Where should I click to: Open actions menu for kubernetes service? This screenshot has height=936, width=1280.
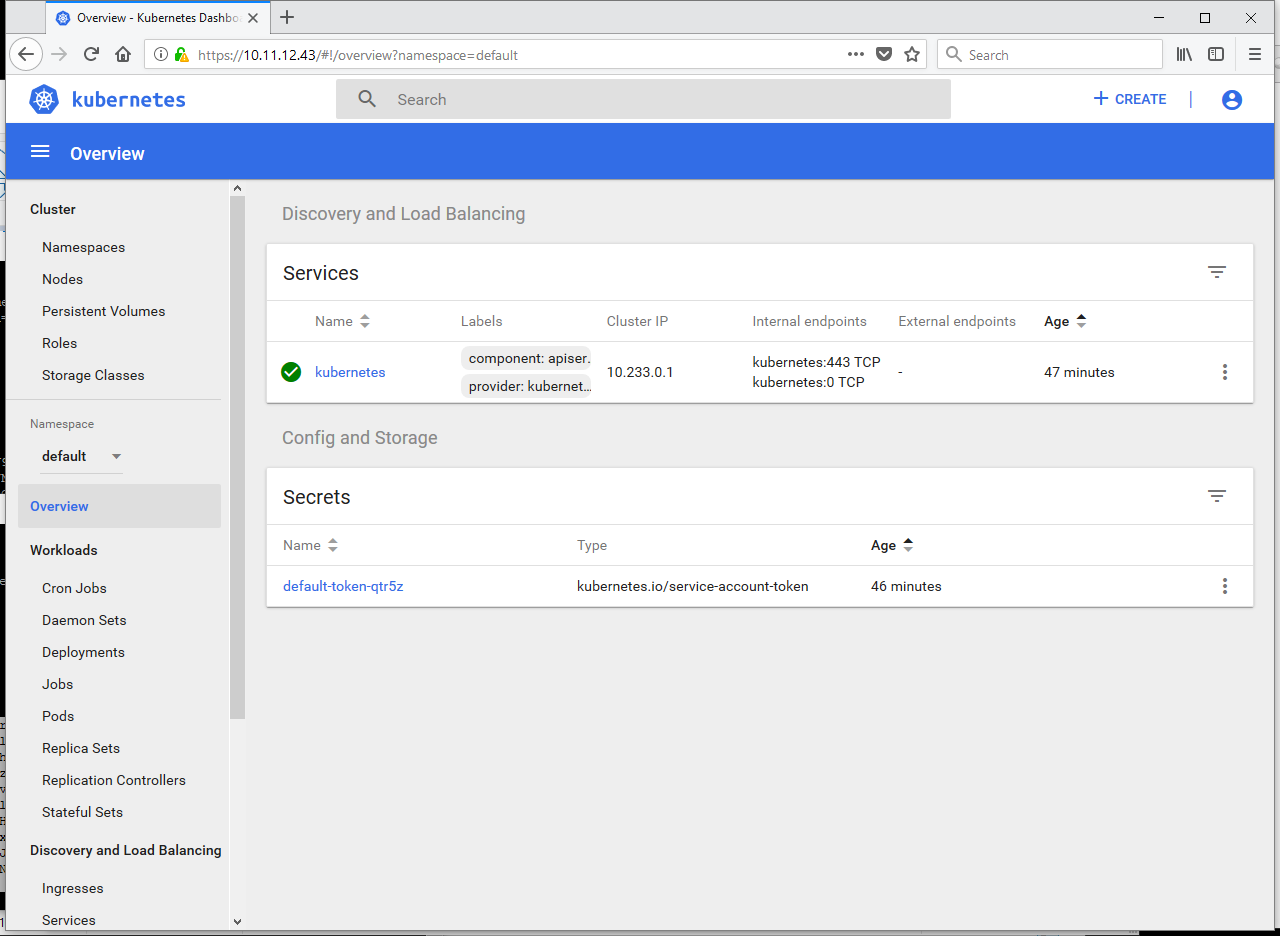click(1225, 372)
